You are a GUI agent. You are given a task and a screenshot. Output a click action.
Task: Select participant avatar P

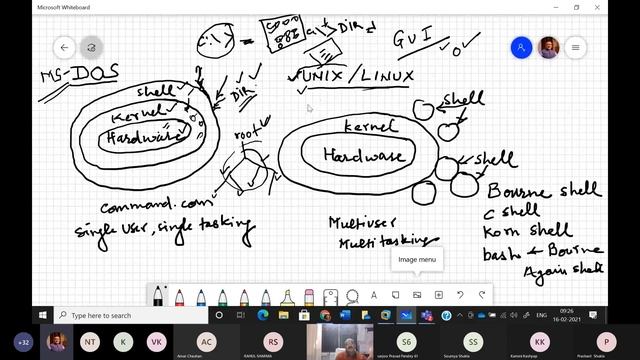tap(606, 342)
